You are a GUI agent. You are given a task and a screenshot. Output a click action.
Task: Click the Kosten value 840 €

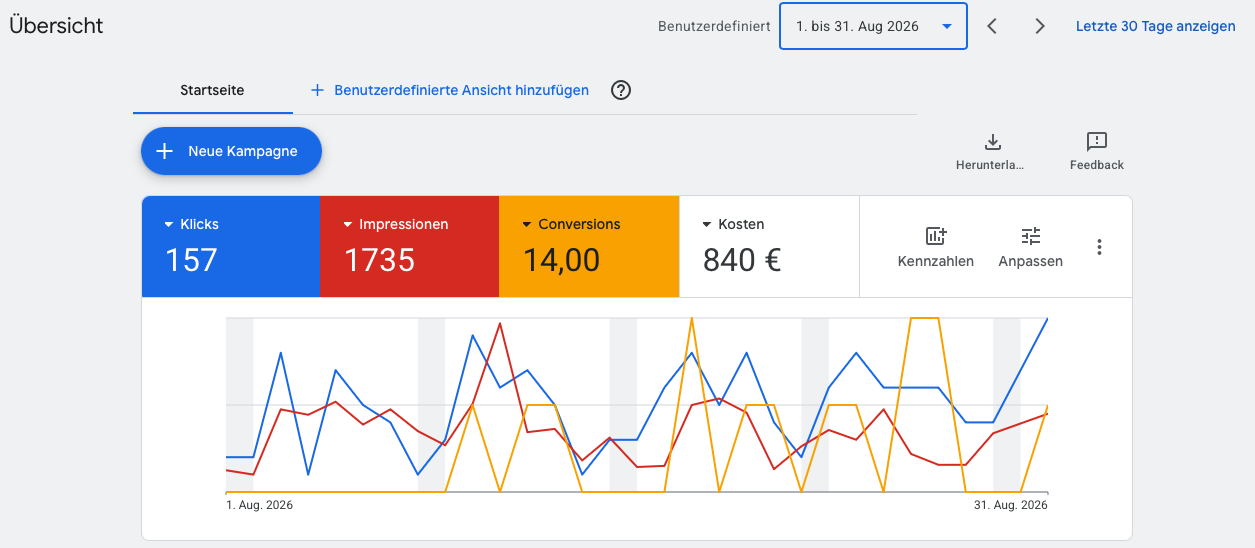click(742, 260)
